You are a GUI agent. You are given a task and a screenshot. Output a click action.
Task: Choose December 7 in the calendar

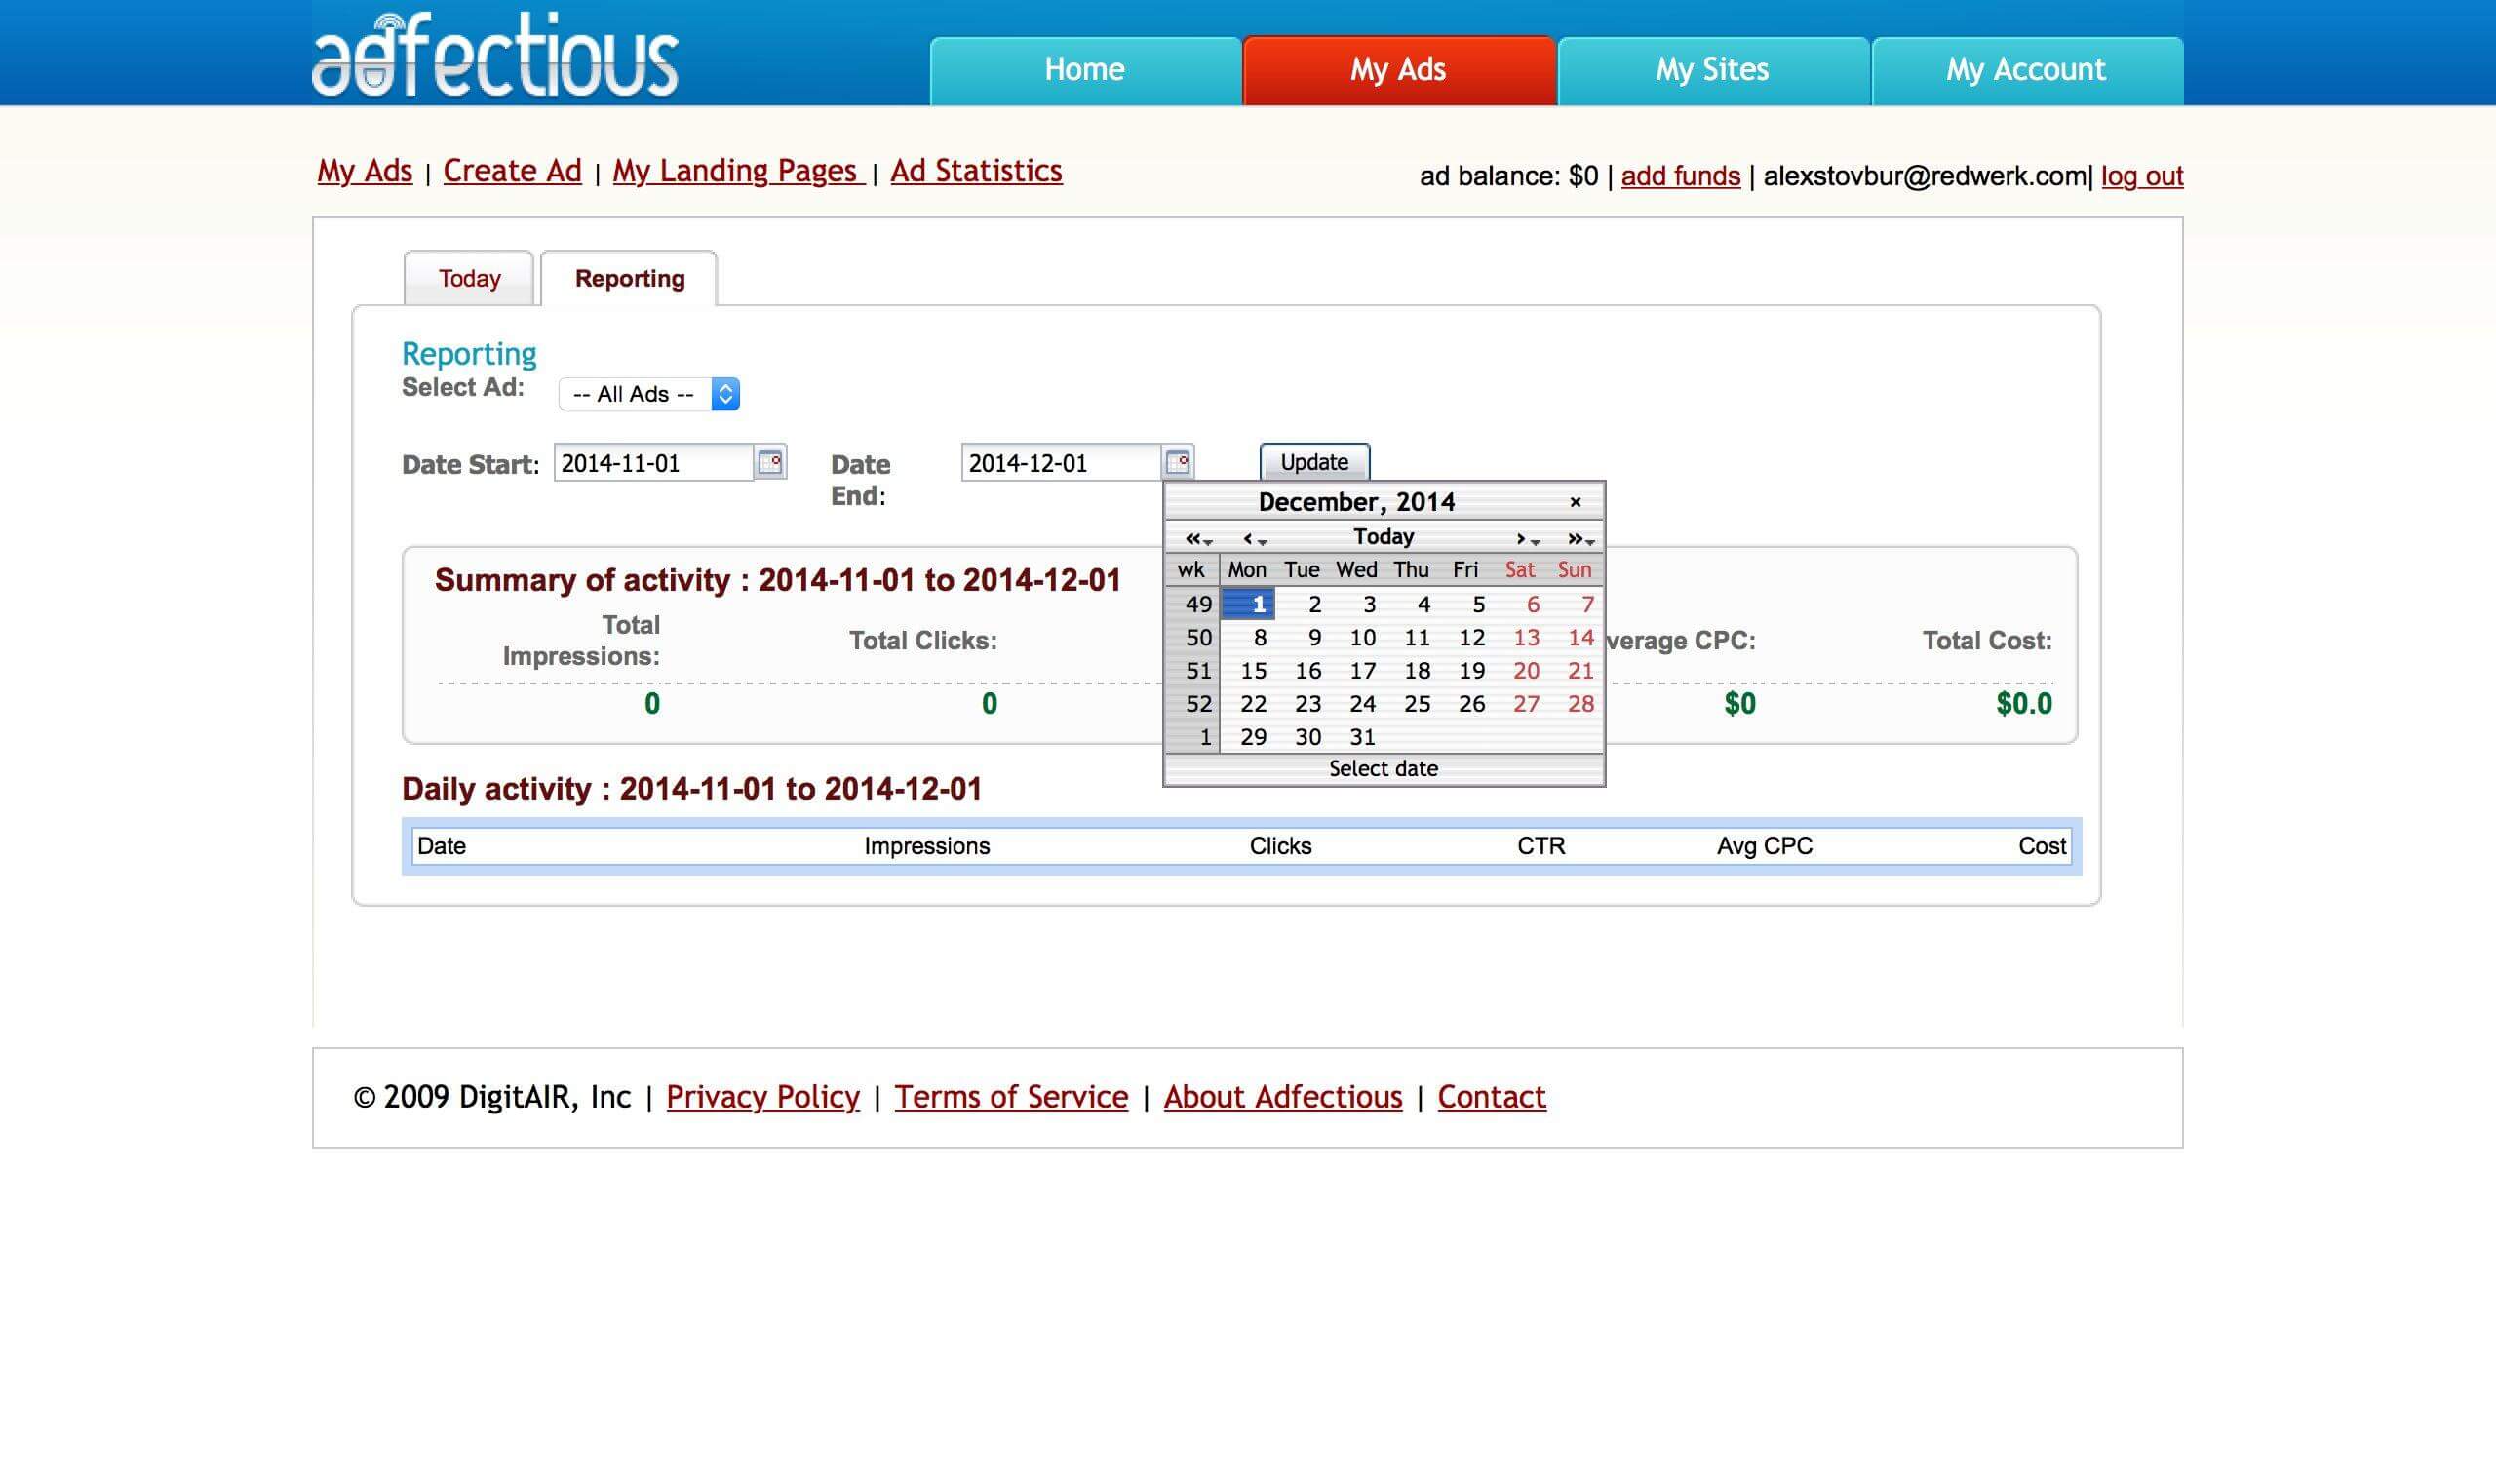click(x=1574, y=604)
